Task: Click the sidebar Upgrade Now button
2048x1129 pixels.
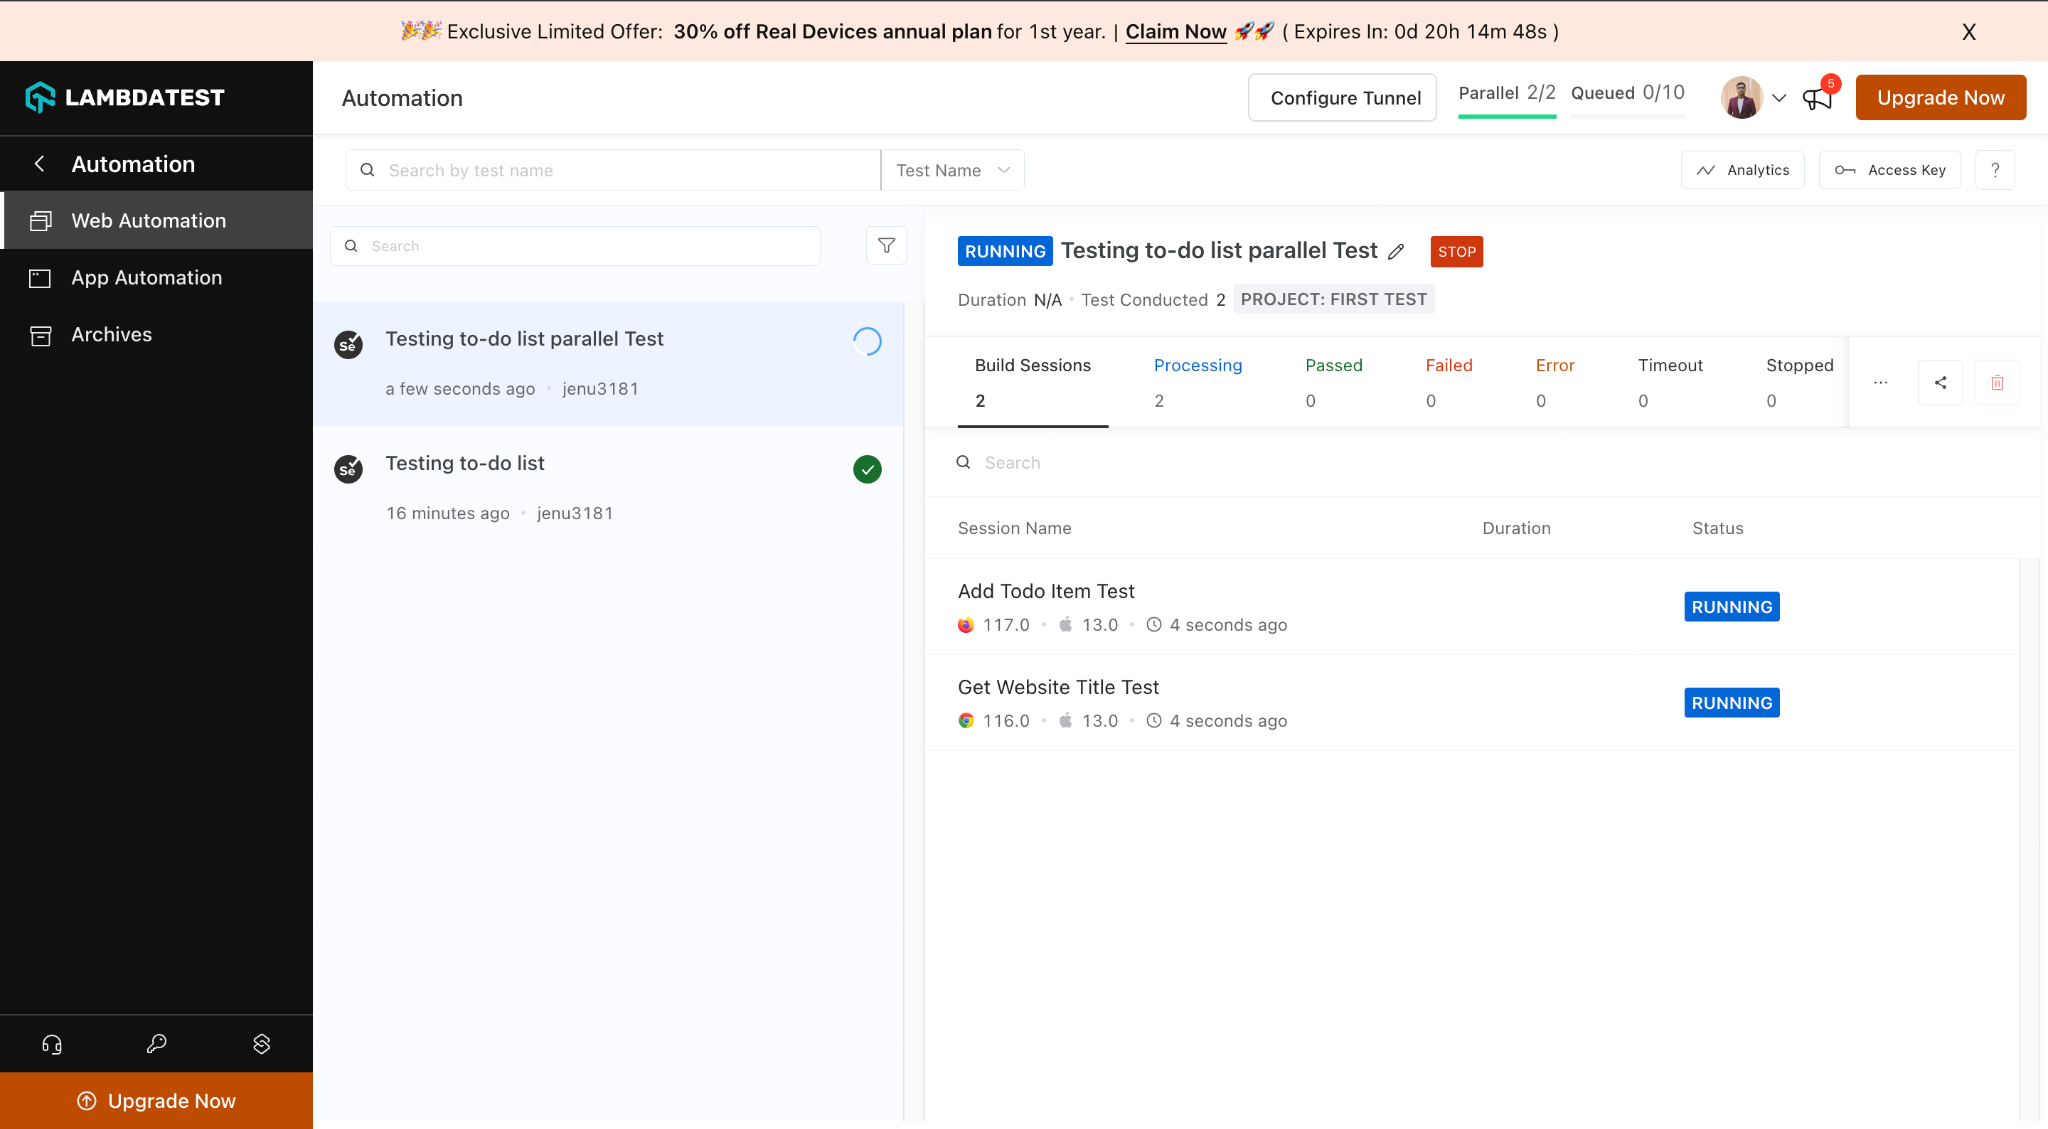Action: 156,1100
